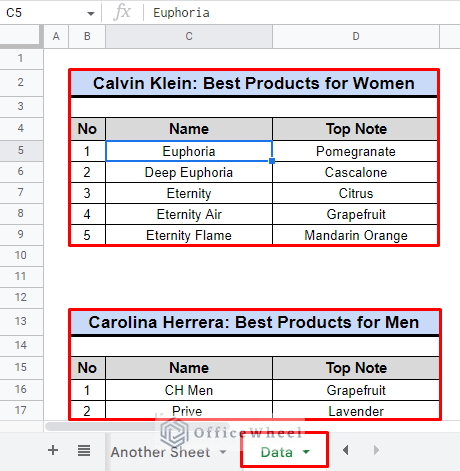This screenshot has width=460, height=471.
Task: Click the No header in row 15
Action: click(x=88, y=368)
